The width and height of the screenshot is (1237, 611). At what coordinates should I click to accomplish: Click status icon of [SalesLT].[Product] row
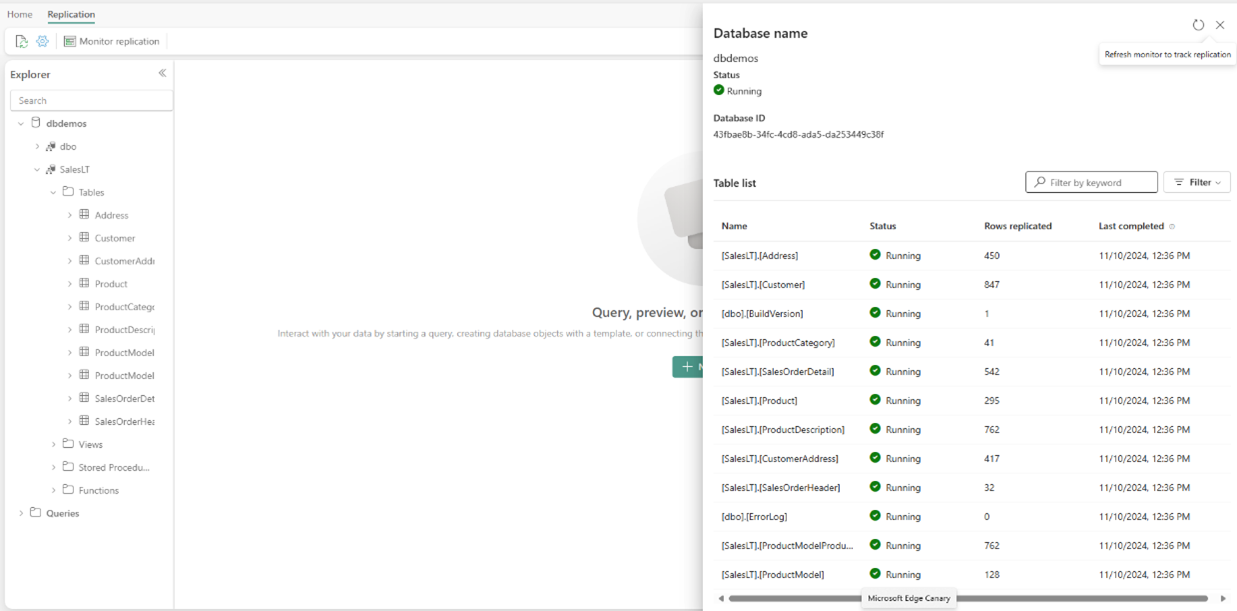[x=875, y=400]
